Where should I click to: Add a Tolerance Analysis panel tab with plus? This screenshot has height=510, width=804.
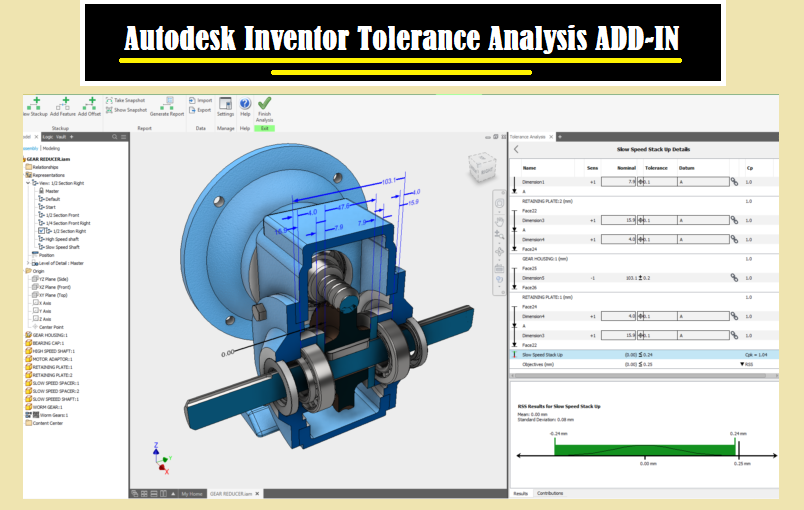pyautogui.click(x=560, y=137)
